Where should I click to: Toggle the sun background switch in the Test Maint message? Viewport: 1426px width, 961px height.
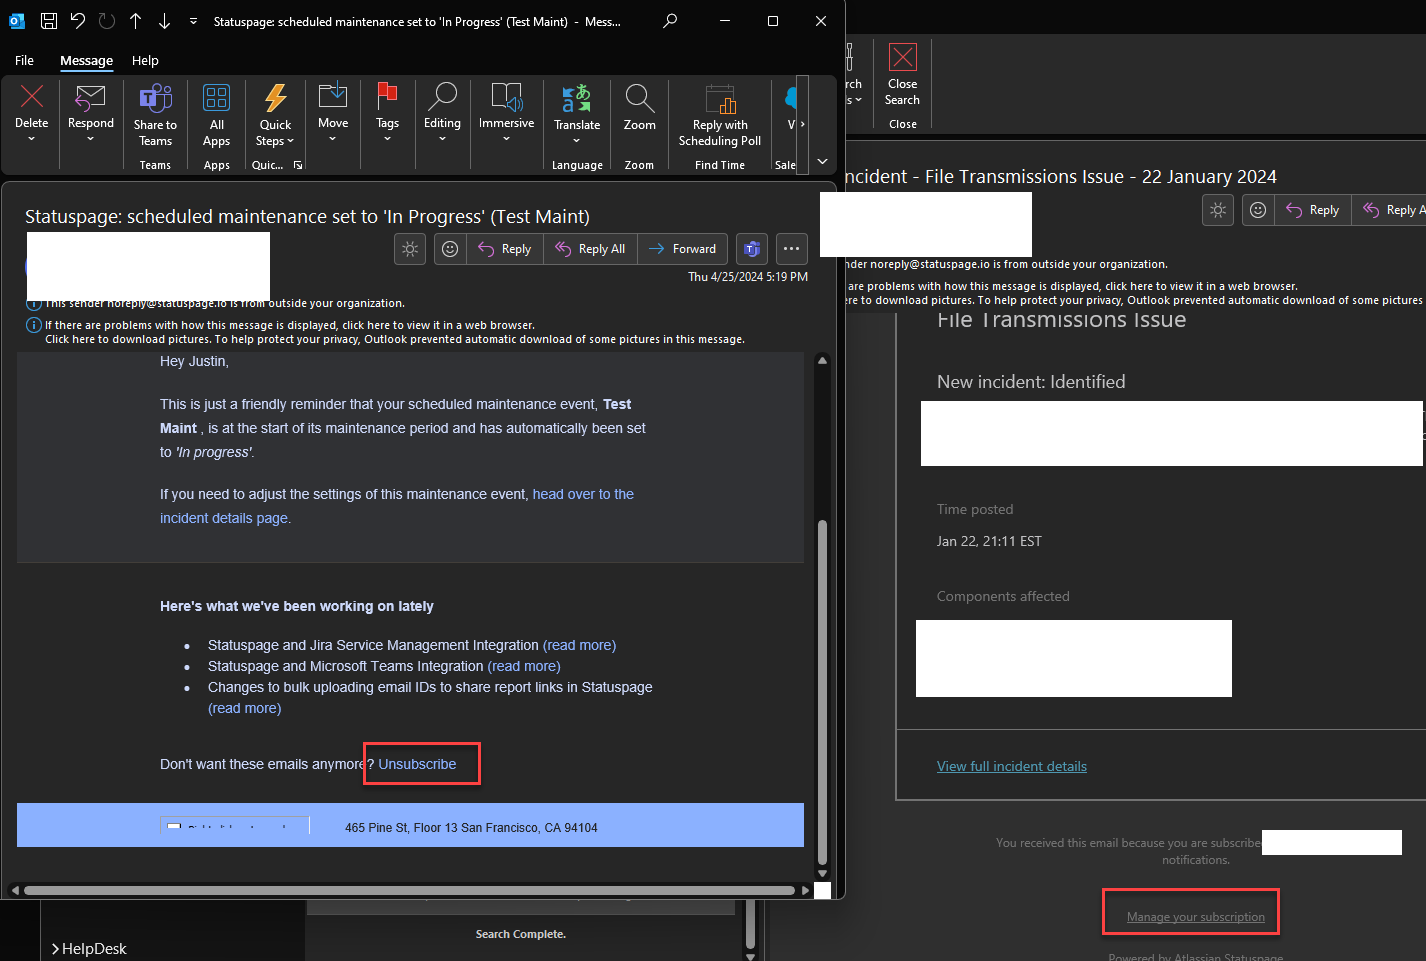pos(410,249)
